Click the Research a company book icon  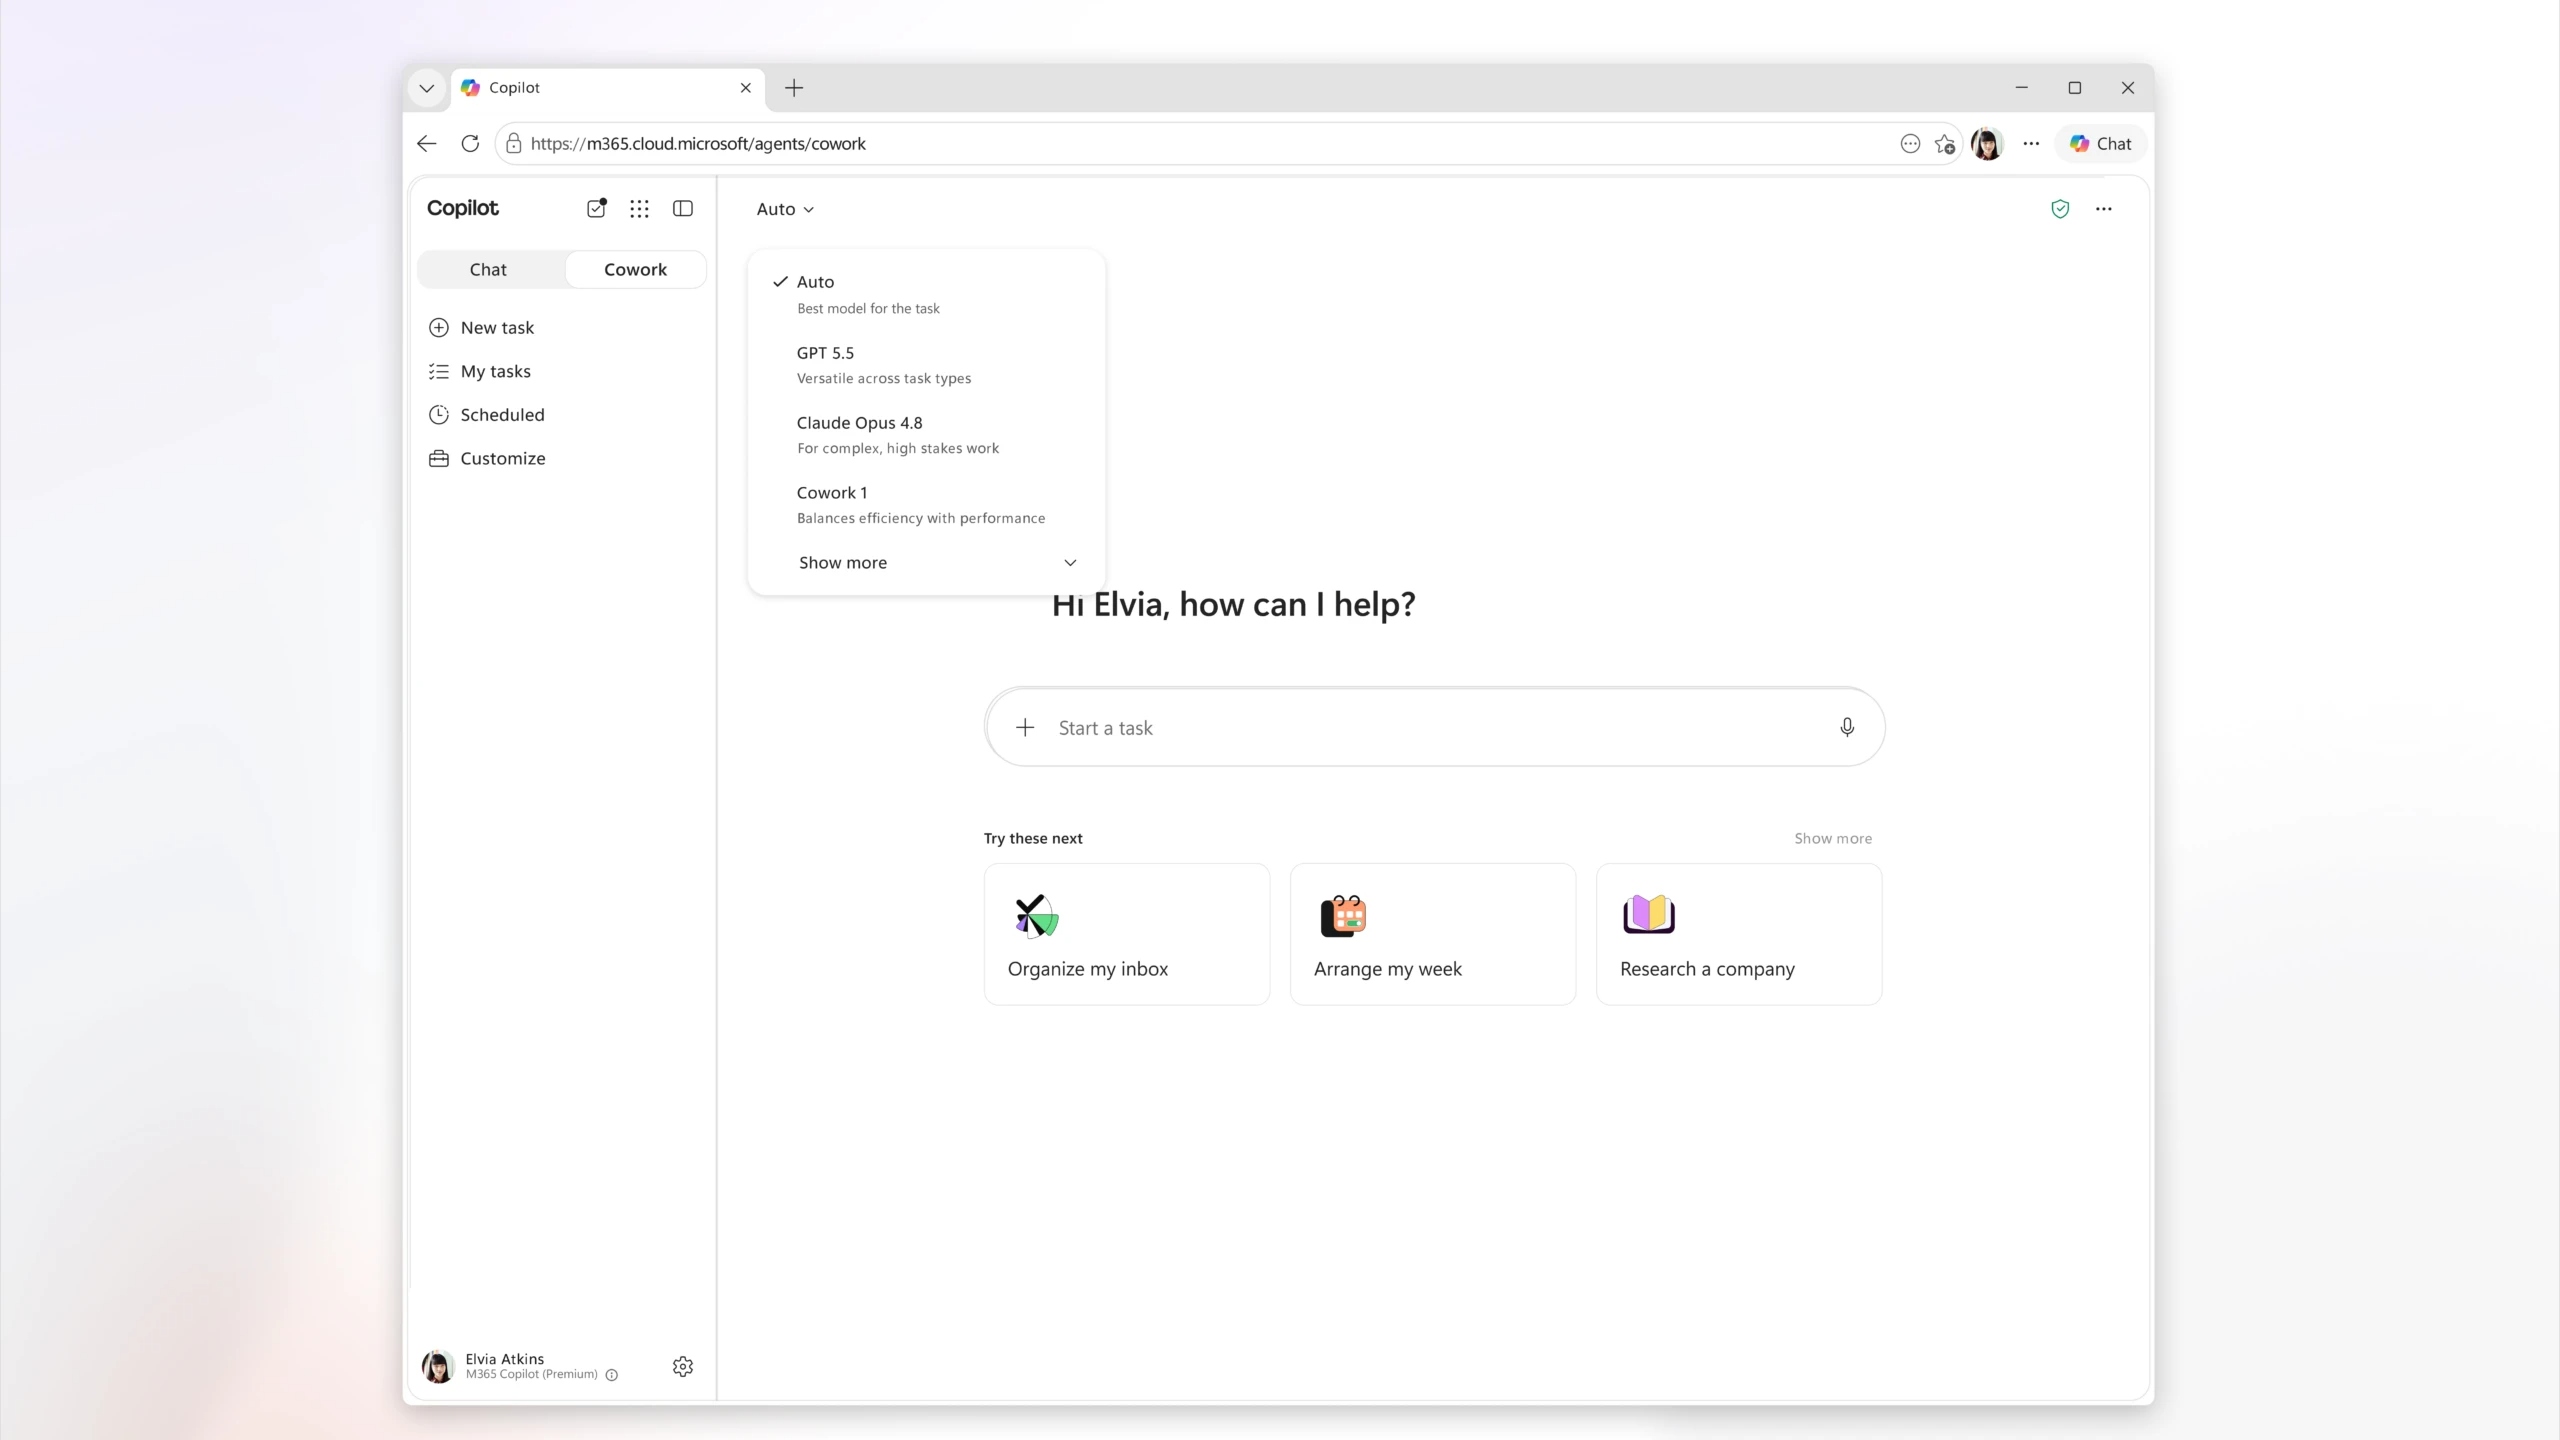pos(1649,914)
